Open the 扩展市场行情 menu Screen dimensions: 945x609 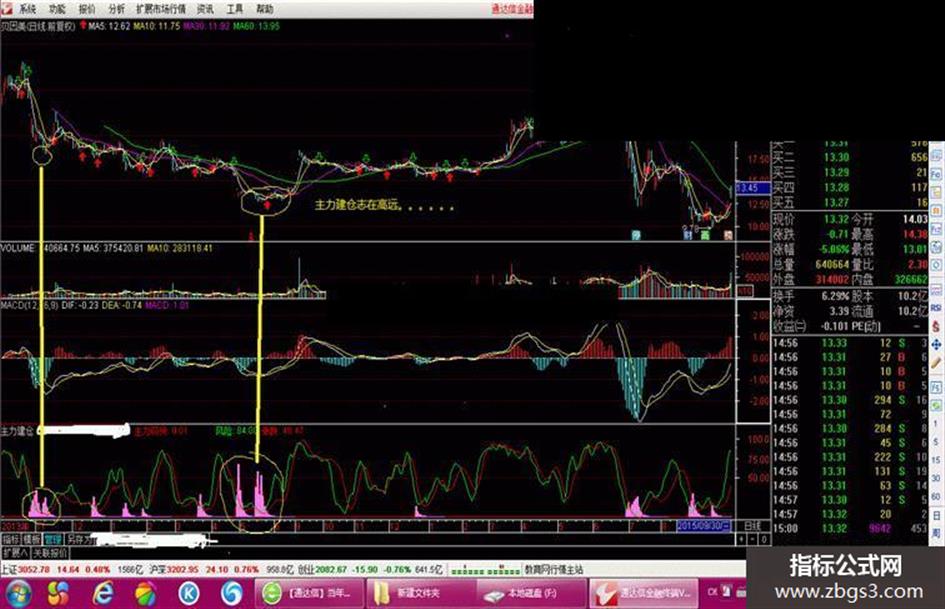coord(160,9)
